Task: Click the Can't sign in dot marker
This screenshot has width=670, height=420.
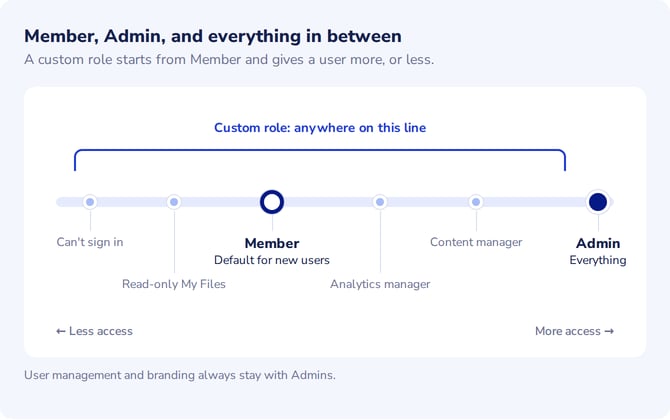Action: 90,202
